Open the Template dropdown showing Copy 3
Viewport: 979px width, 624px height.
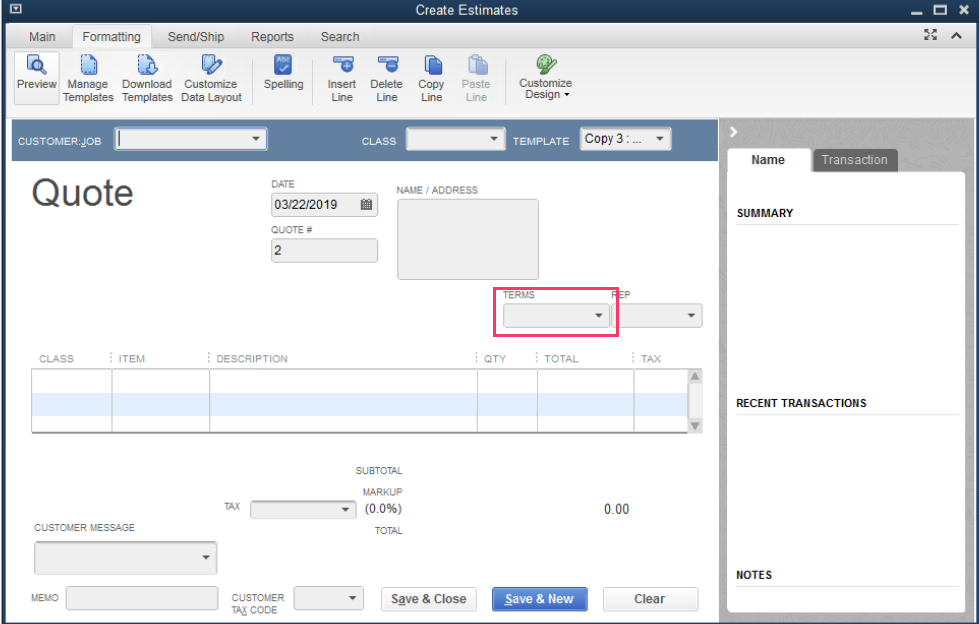[660, 139]
